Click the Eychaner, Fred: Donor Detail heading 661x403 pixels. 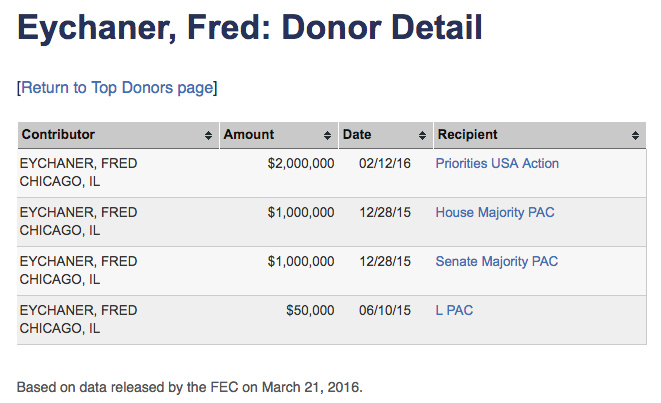250,28
